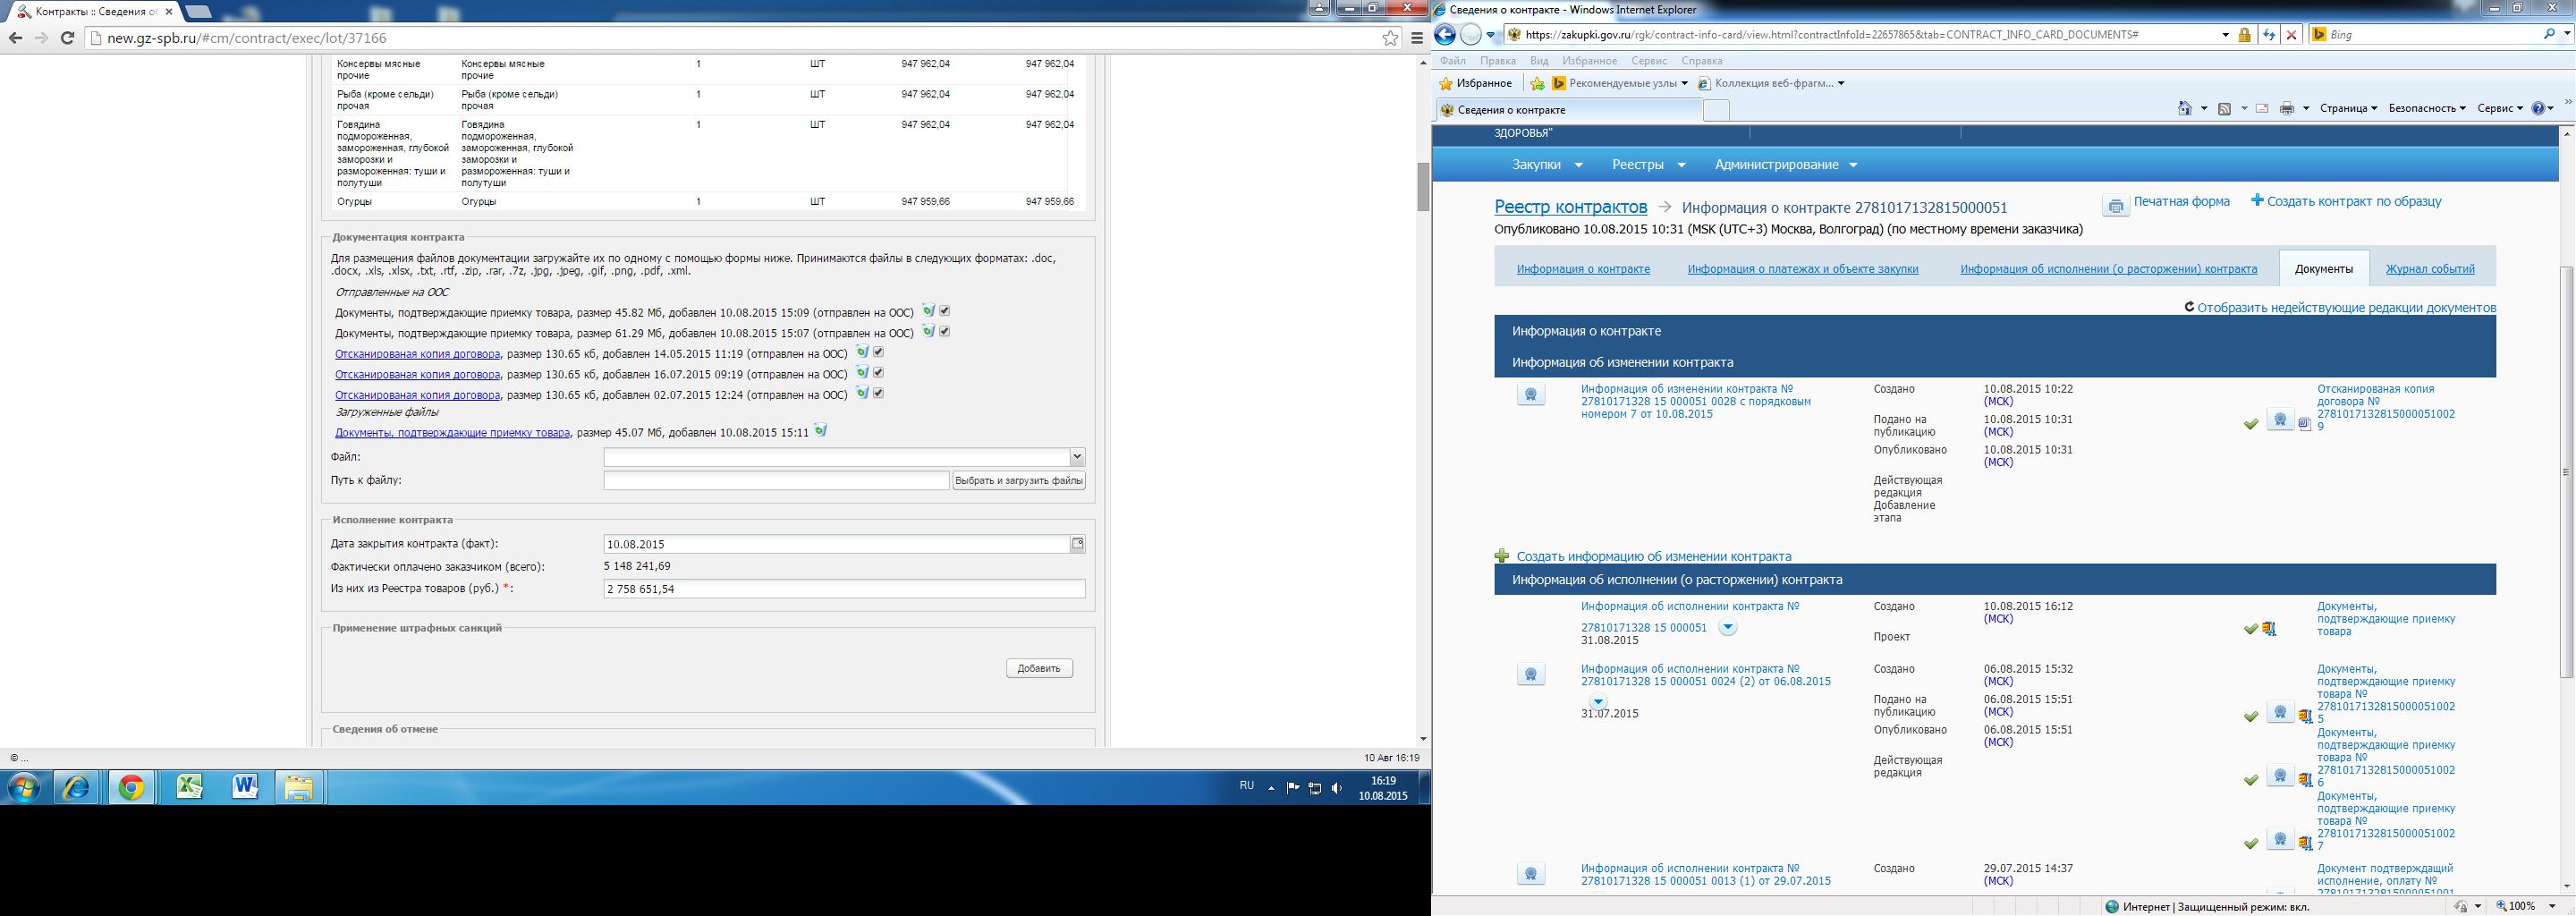Bookmark this page with Chrome's star icon
This screenshot has height=916, width=2576.
[x=1391, y=38]
